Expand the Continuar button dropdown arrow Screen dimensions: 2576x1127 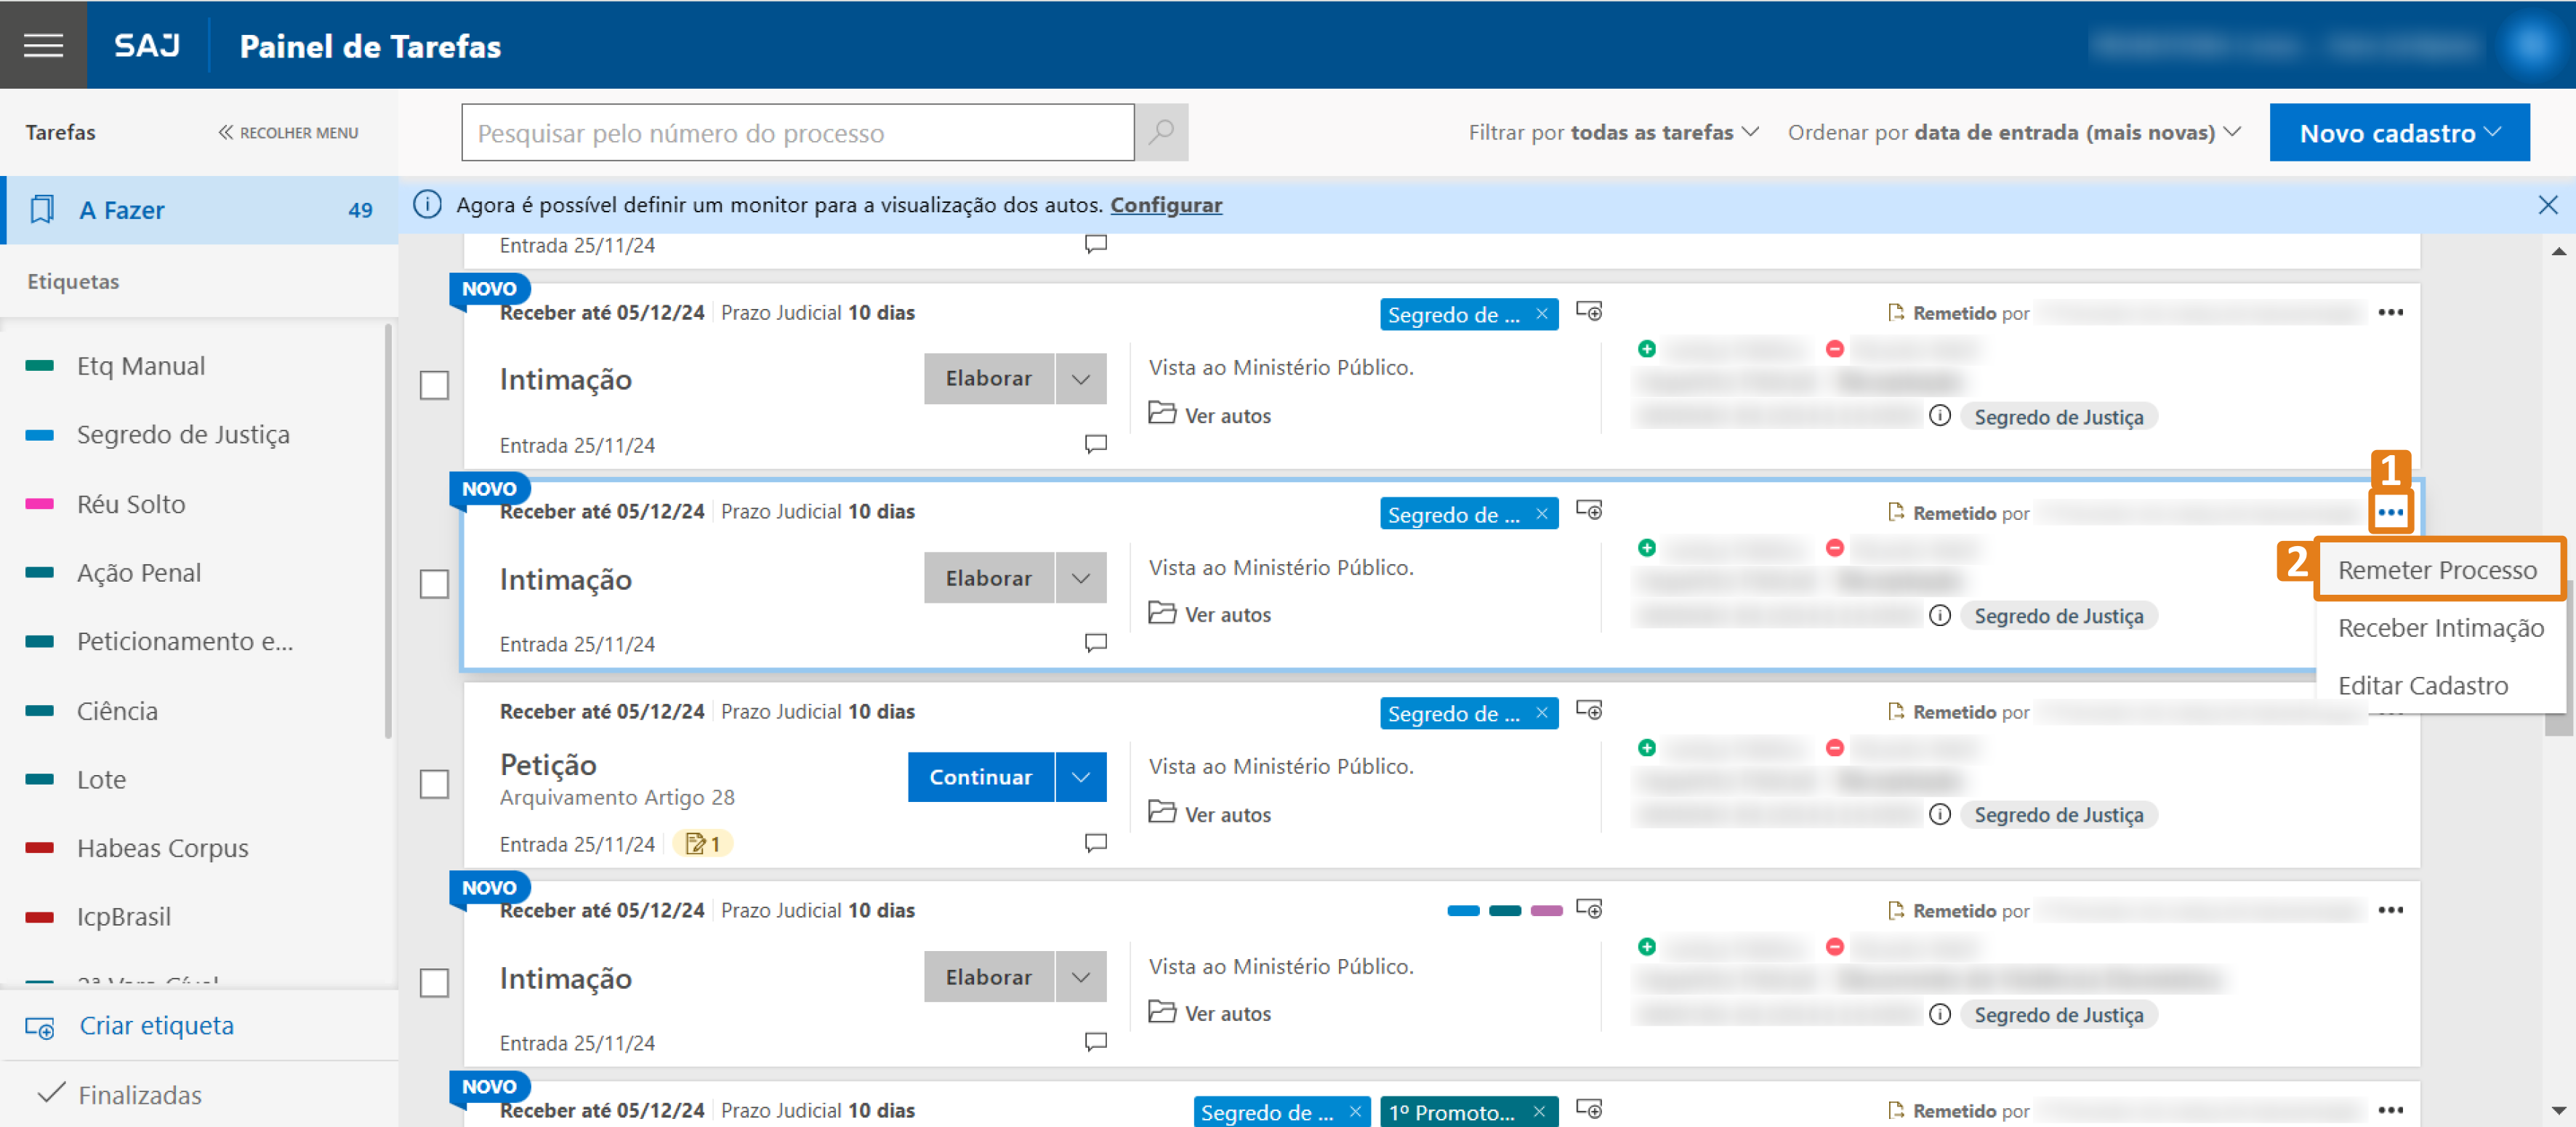point(1080,777)
